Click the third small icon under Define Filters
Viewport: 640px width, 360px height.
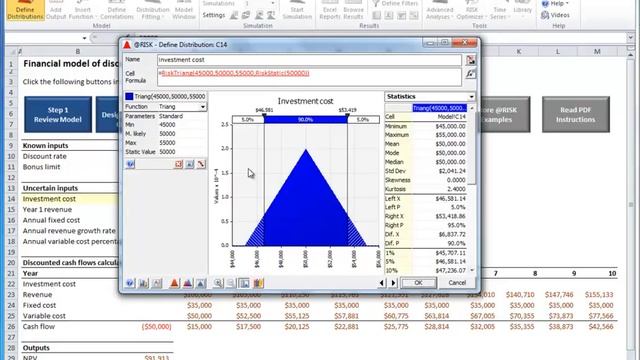402,16
